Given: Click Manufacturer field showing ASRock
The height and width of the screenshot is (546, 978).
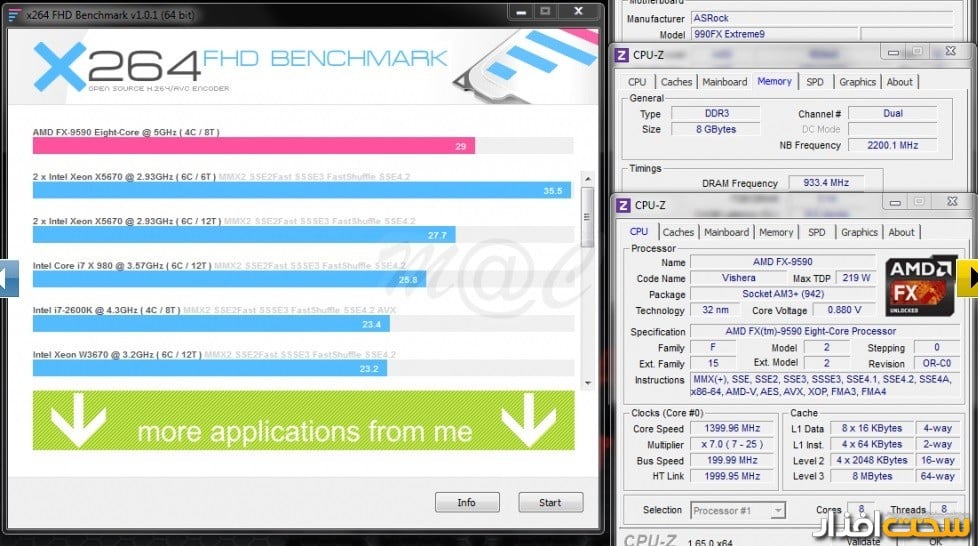Looking at the screenshot, I should [822, 18].
